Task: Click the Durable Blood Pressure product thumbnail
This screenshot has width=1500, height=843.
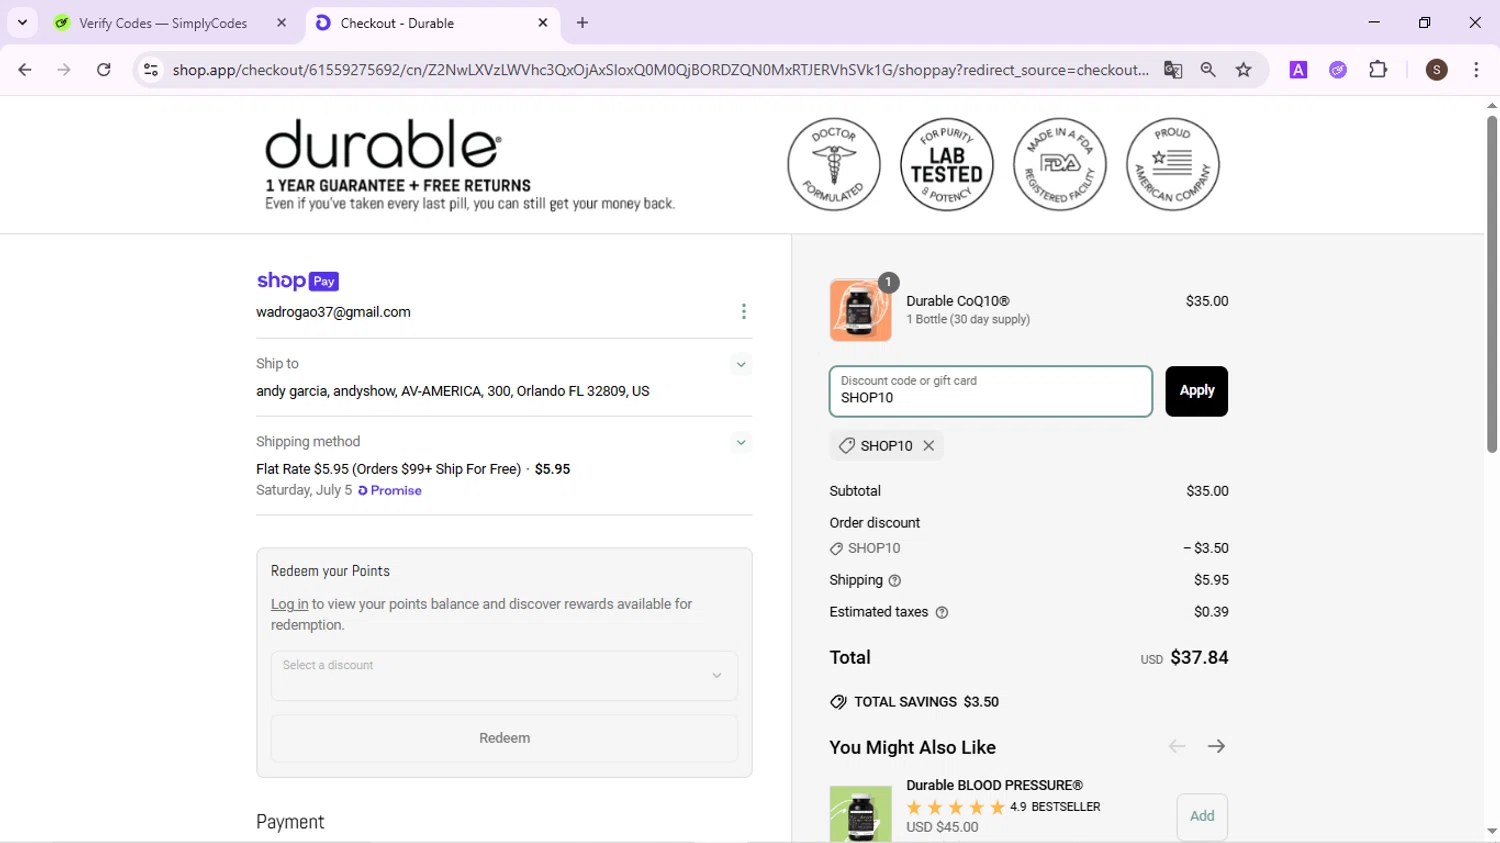Action: tap(861, 813)
